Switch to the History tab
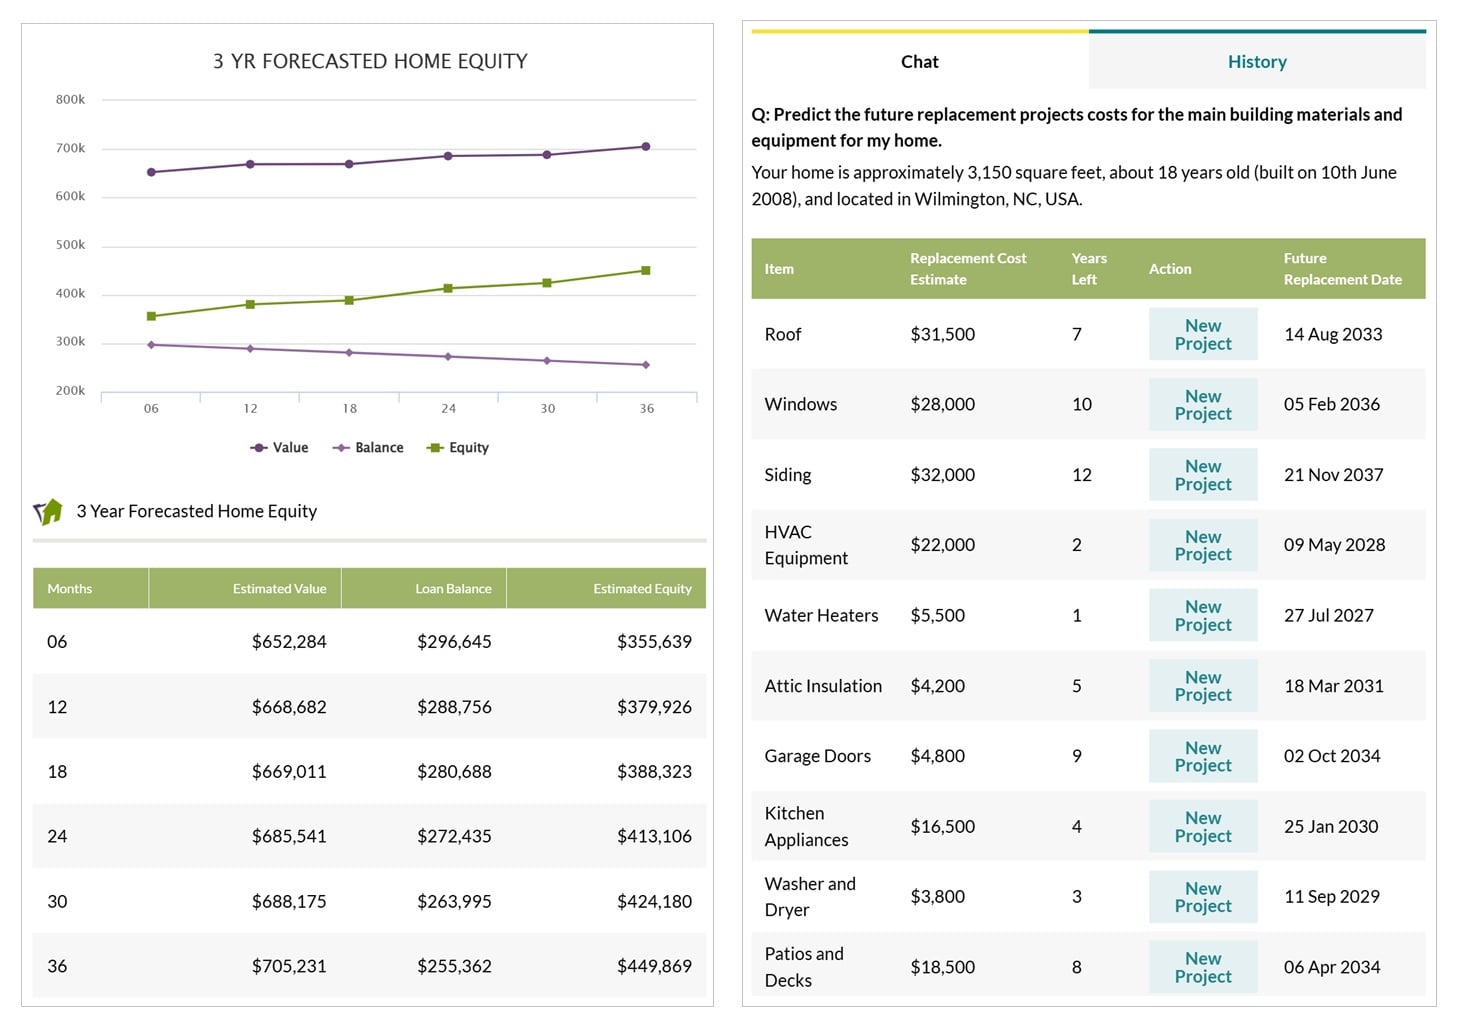 coord(1256,61)
